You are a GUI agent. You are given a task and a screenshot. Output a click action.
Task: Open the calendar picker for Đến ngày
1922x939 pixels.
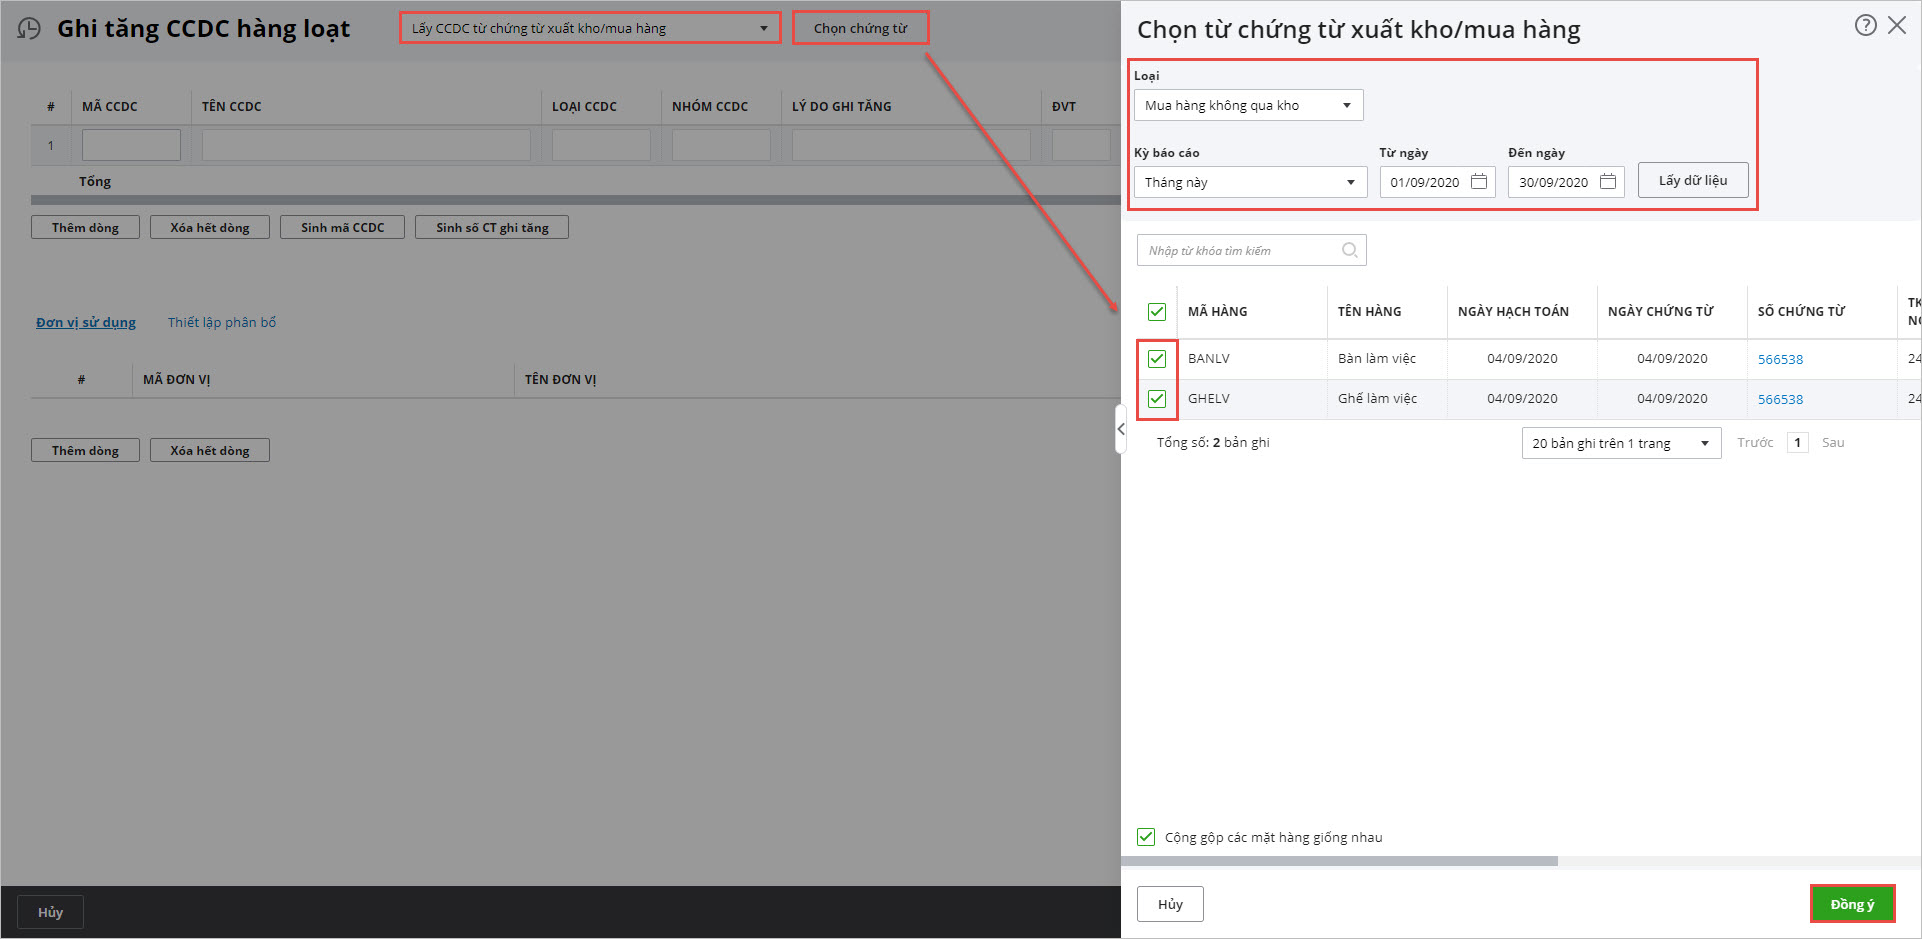[x=1608, y=182]
